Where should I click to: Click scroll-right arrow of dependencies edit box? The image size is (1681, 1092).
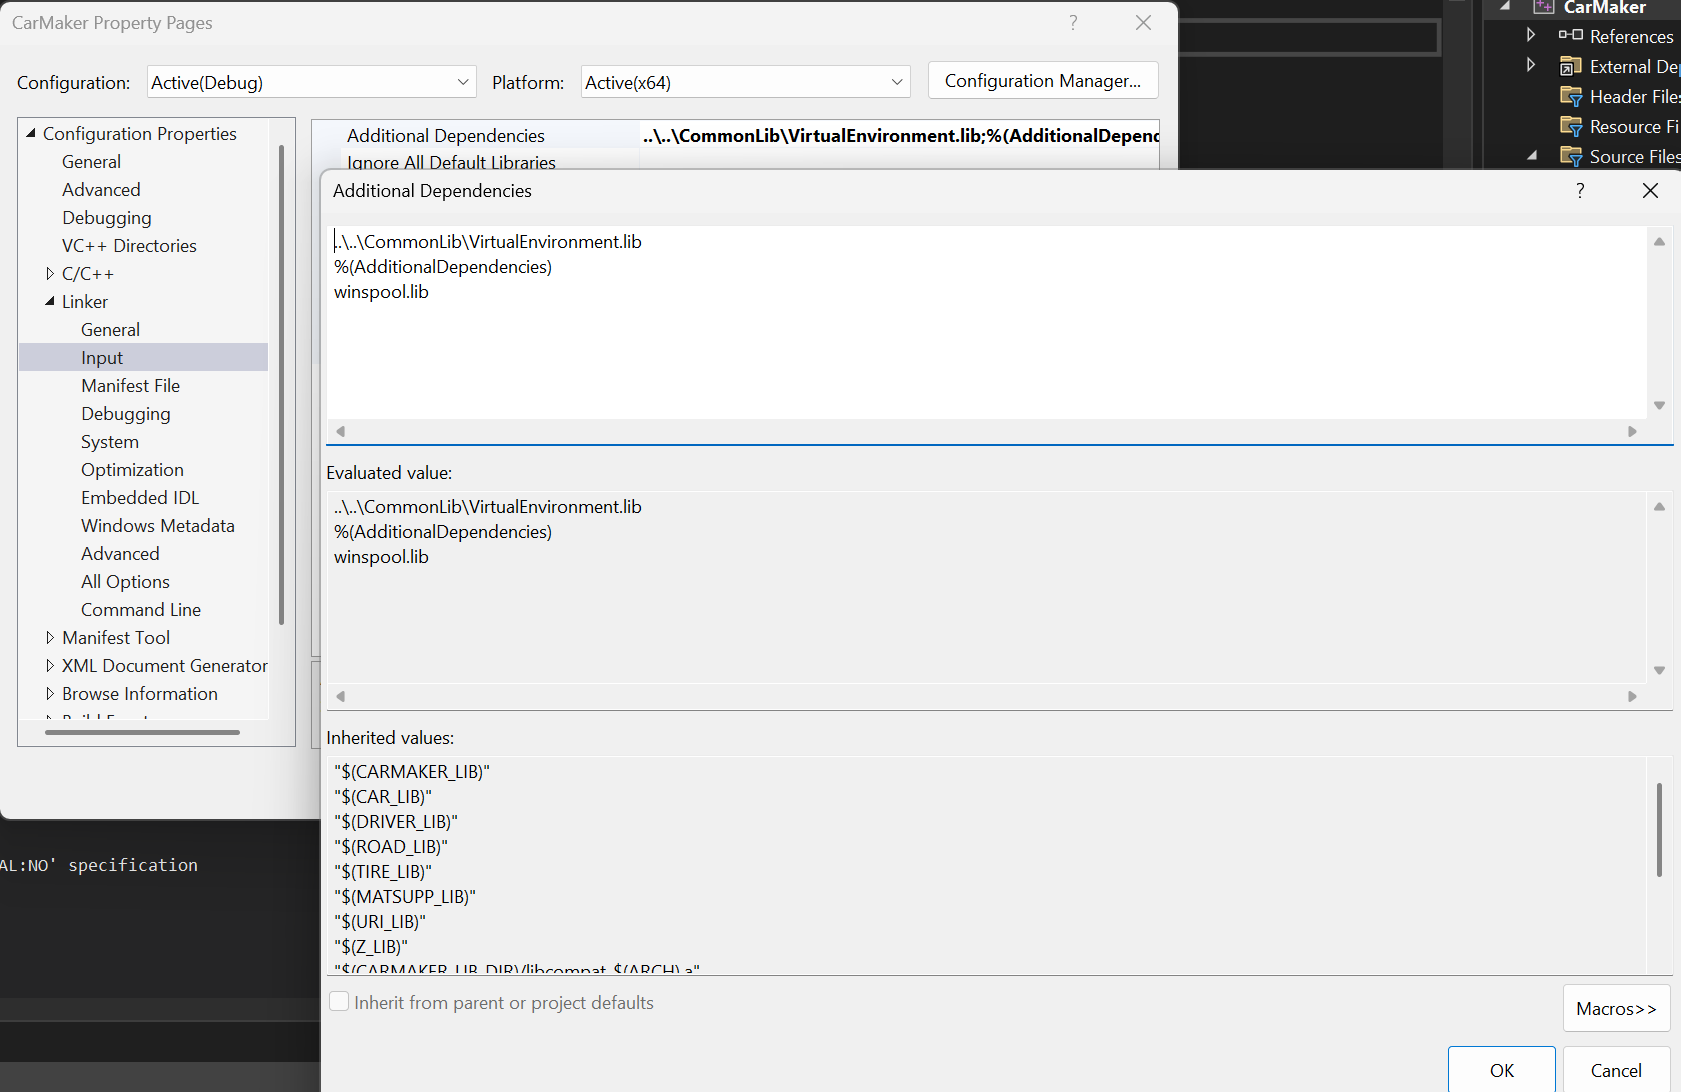[x=1632, y=431]
